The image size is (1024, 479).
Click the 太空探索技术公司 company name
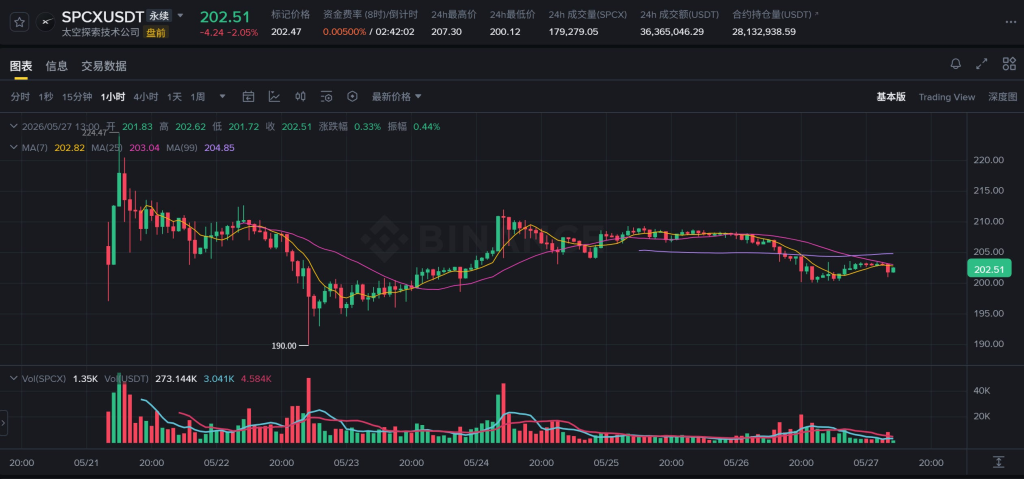tap(100, 32)
